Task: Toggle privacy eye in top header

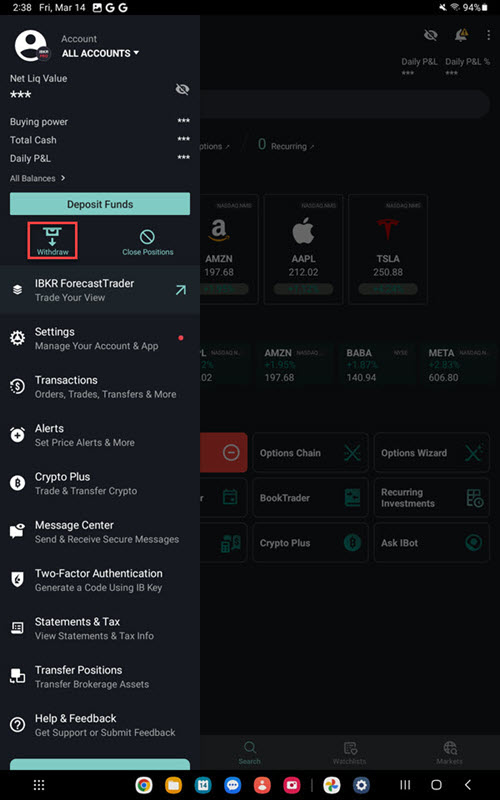Action: [x=431, y=35]
